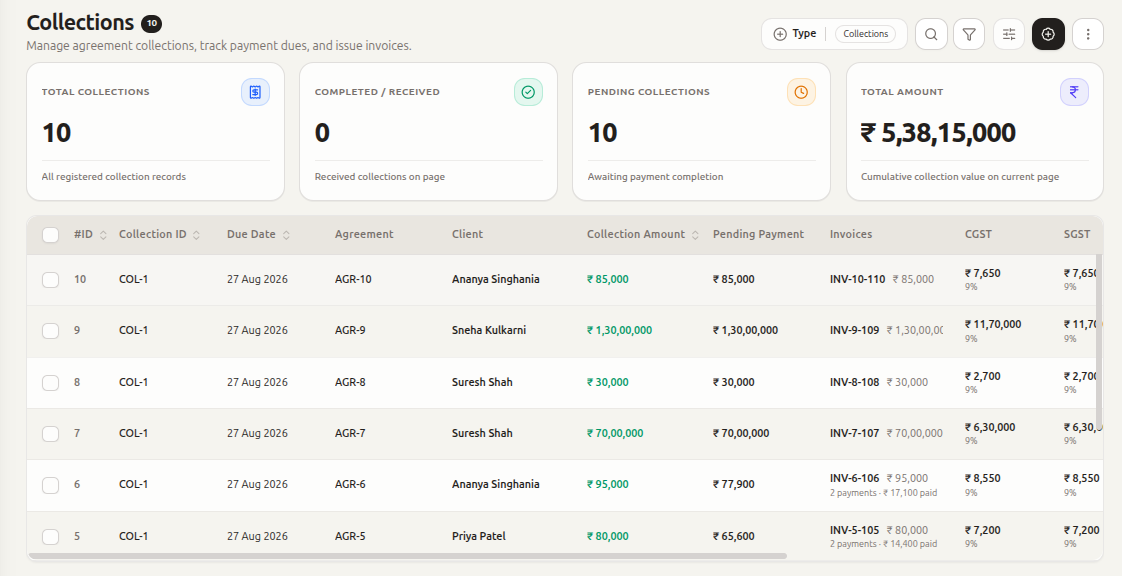Select client Ananya Singhania in row 10
Screen dimensions: 1122x576
coord(495,279)
